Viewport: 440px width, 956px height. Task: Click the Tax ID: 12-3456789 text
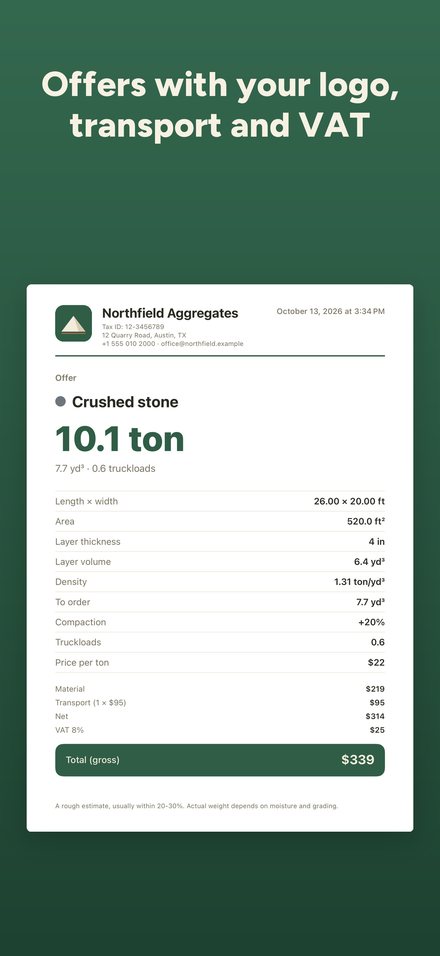tap(133, 327)
